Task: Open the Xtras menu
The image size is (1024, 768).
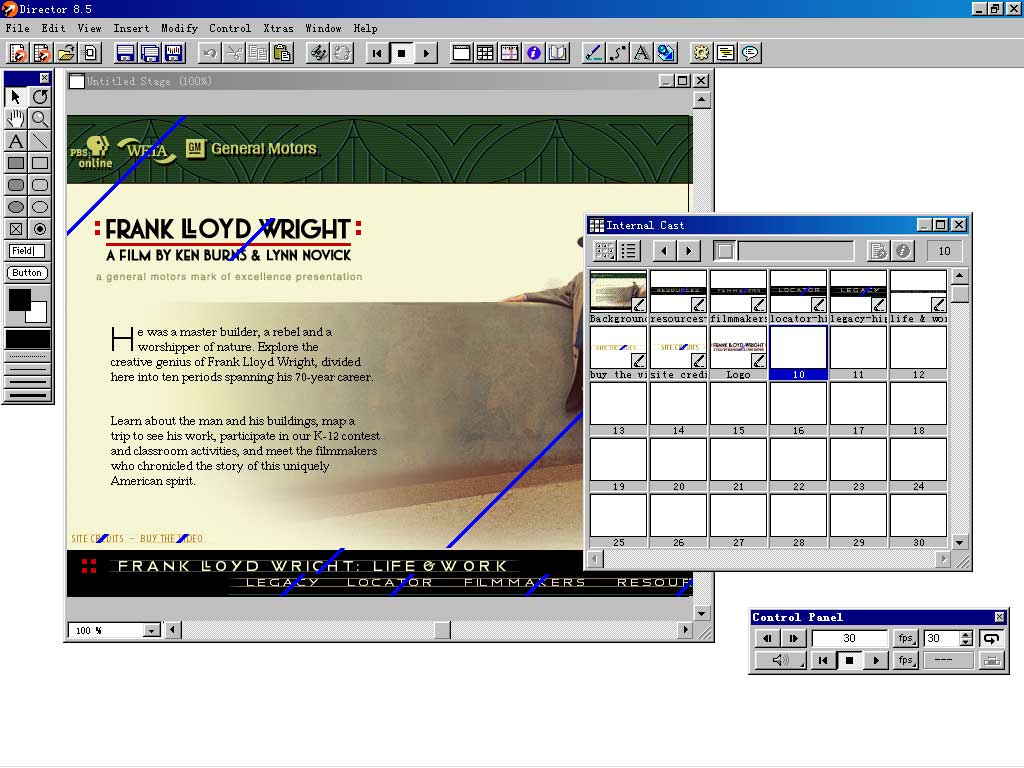Action: [x=278, y=28]
